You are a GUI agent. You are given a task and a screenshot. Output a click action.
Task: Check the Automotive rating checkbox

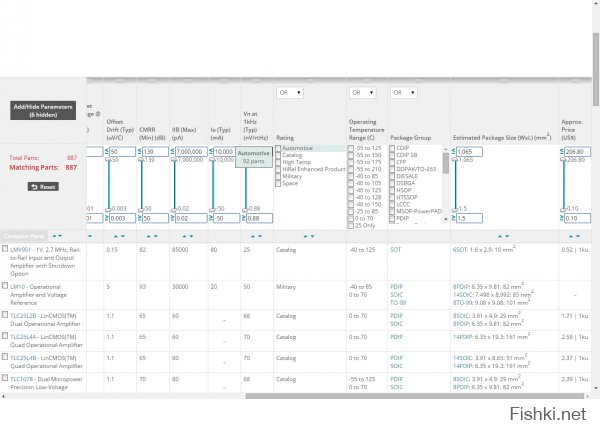coord(279,148)
